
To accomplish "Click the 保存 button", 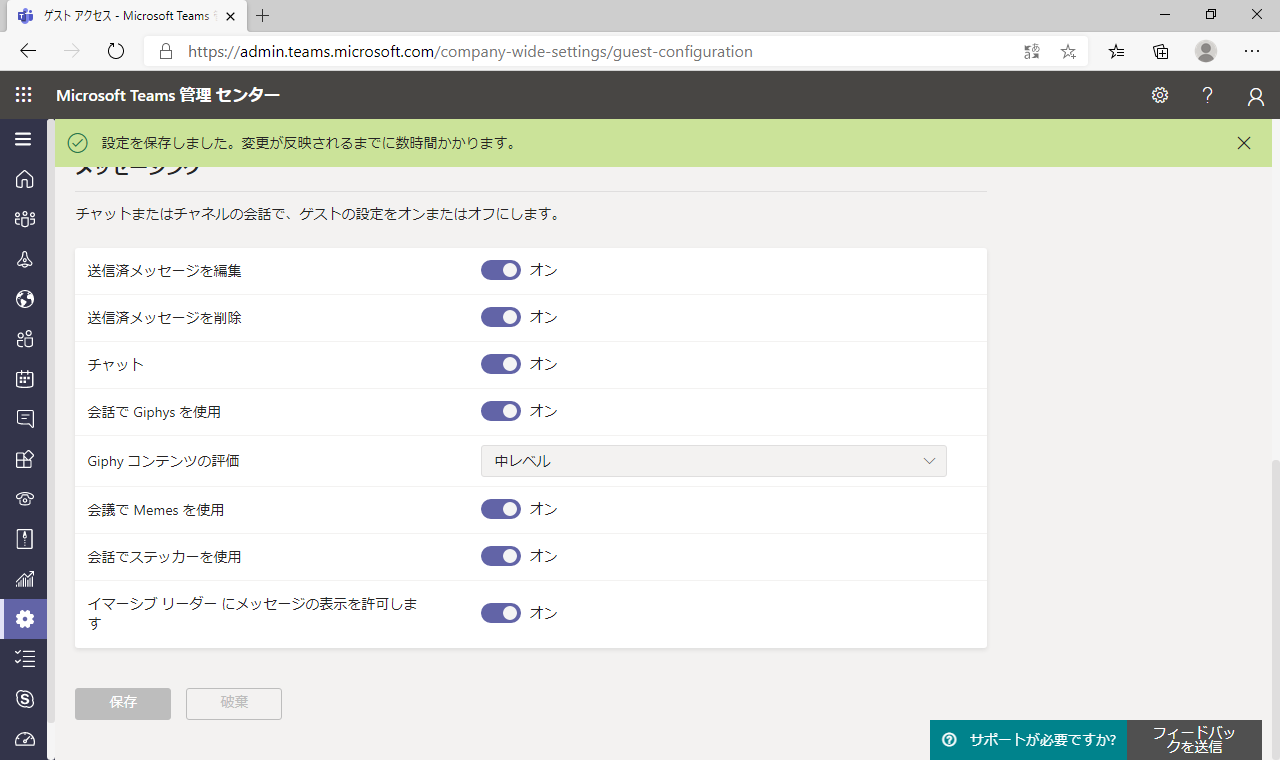I will pyautogui.click(x=123, y=703).
